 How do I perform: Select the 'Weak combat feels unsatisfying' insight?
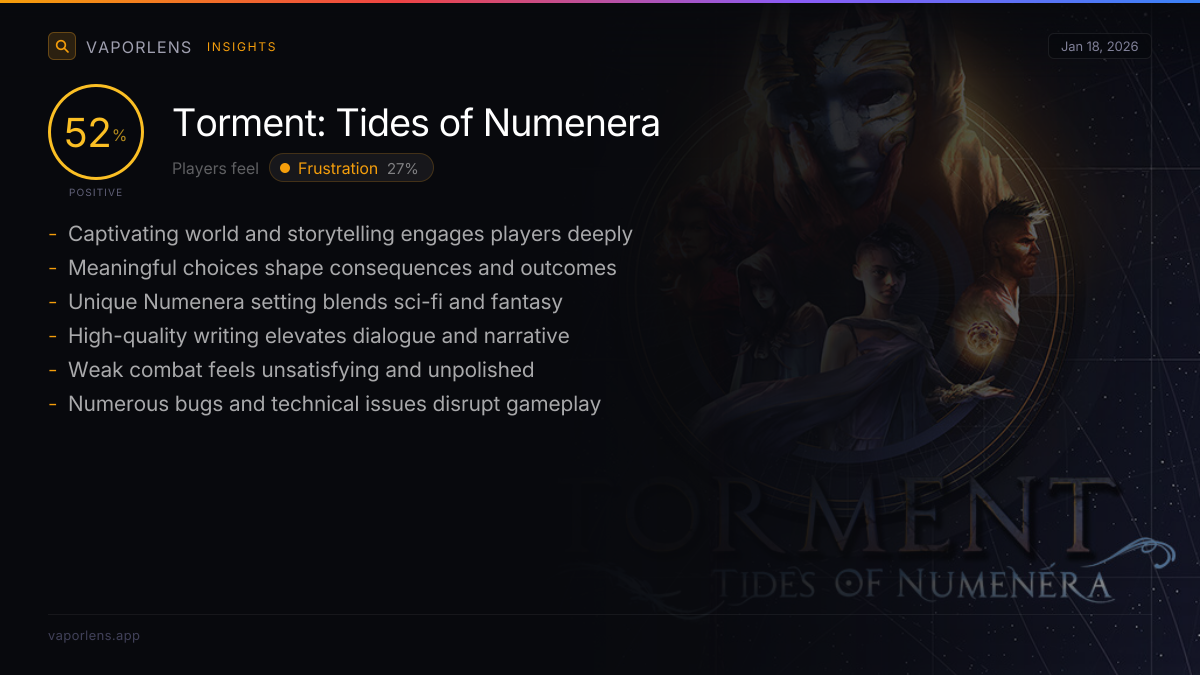tap(301, 370)
